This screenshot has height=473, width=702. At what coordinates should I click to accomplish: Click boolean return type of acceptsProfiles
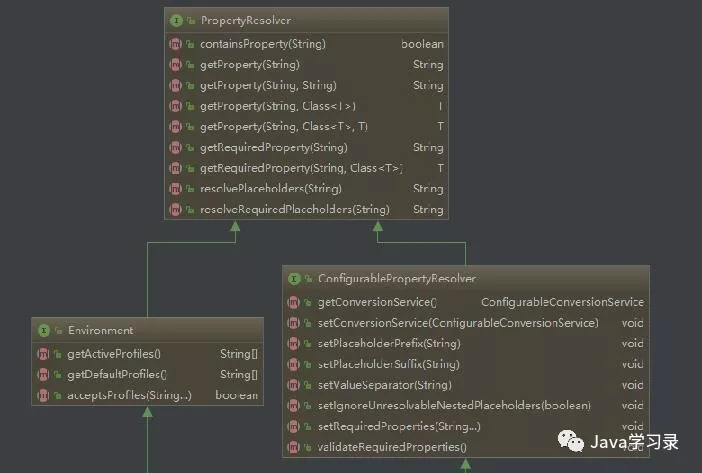[237, 395]
